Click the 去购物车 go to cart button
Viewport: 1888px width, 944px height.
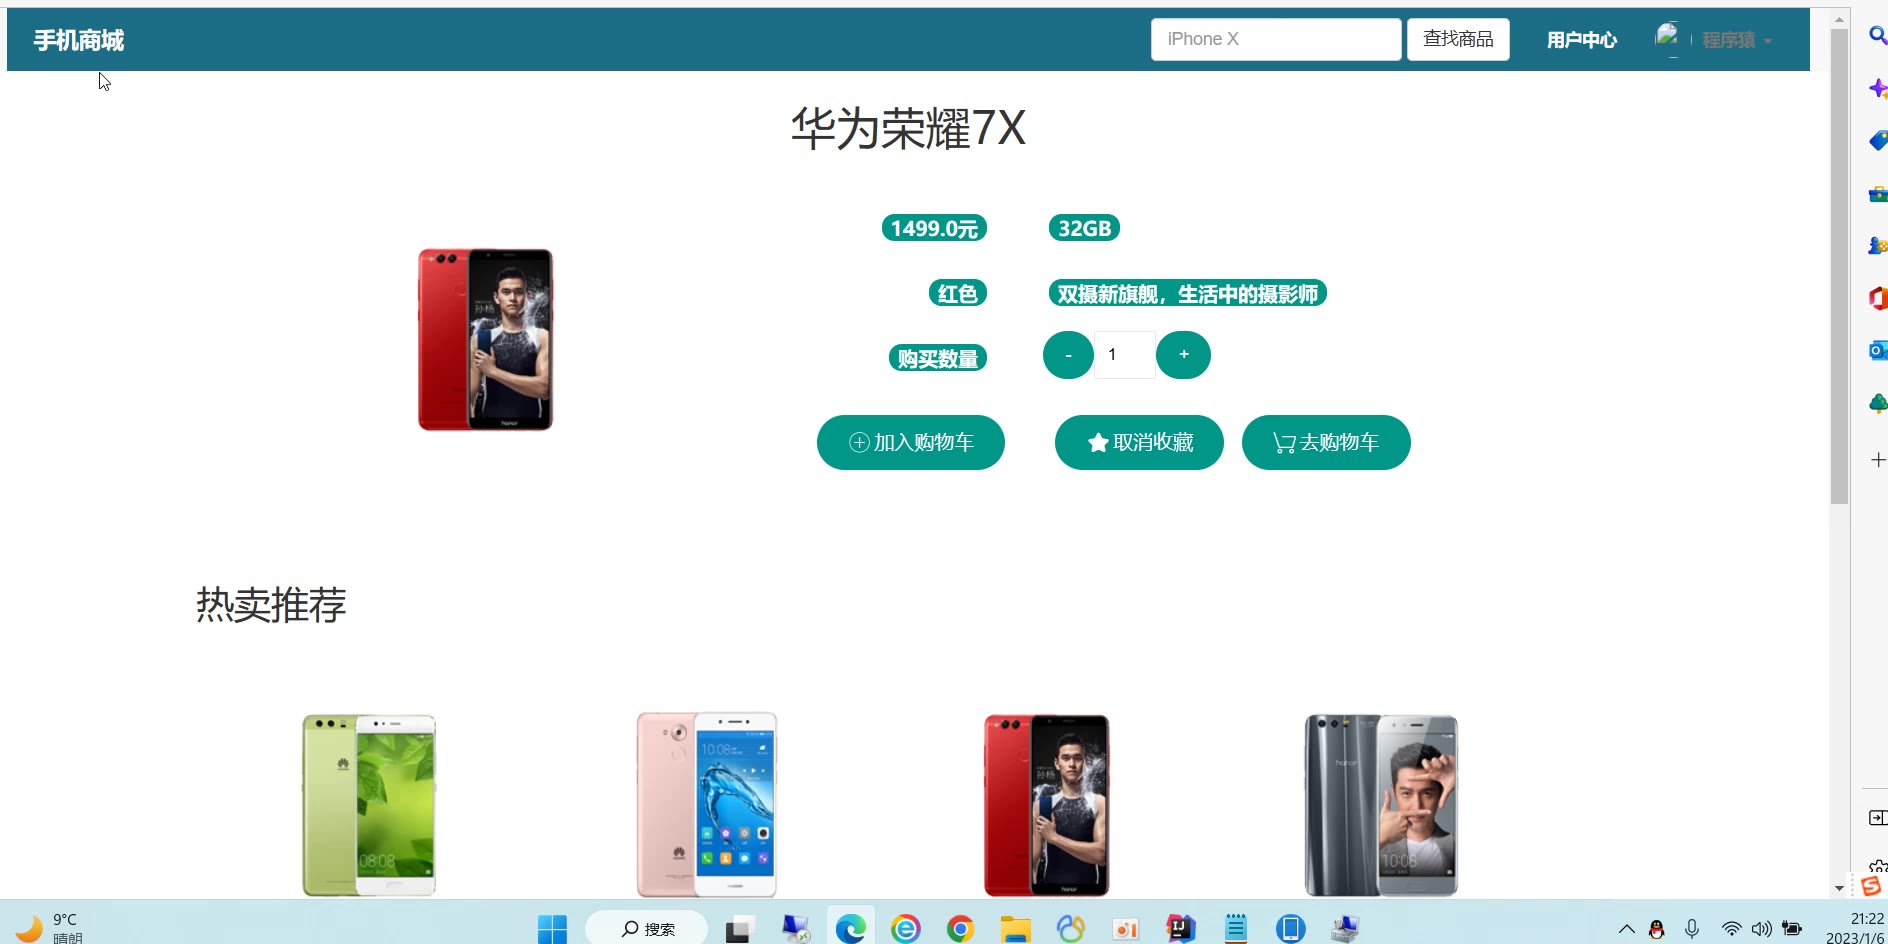coord(1326,442)
